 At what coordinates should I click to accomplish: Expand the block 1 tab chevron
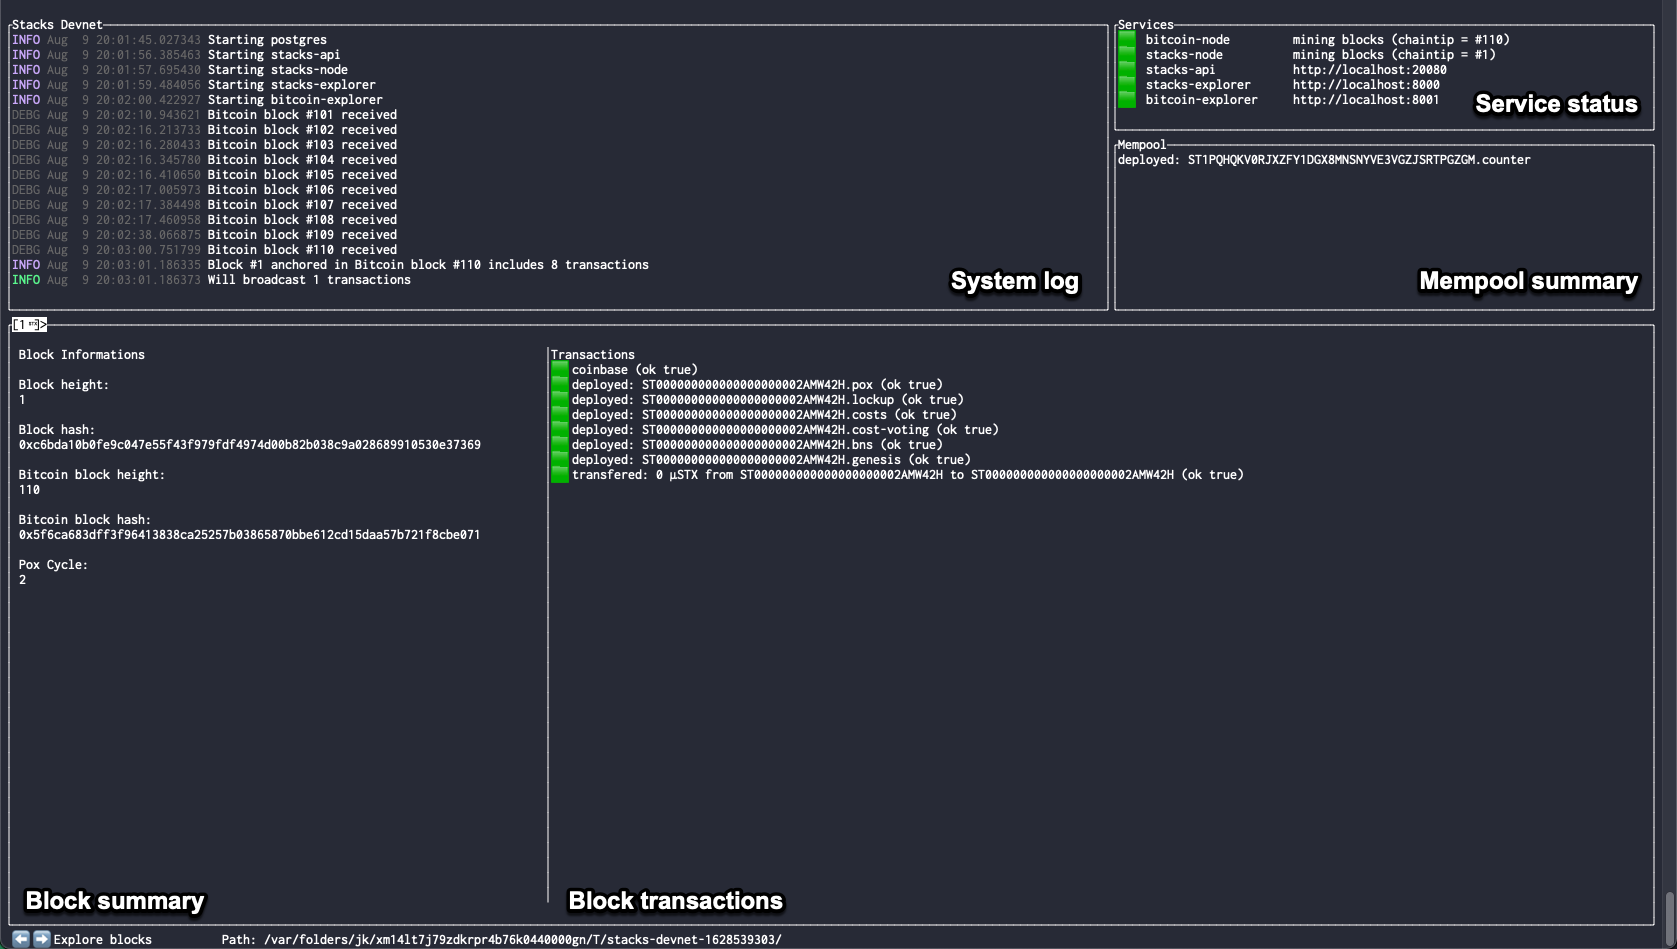[x=42, y=324]
